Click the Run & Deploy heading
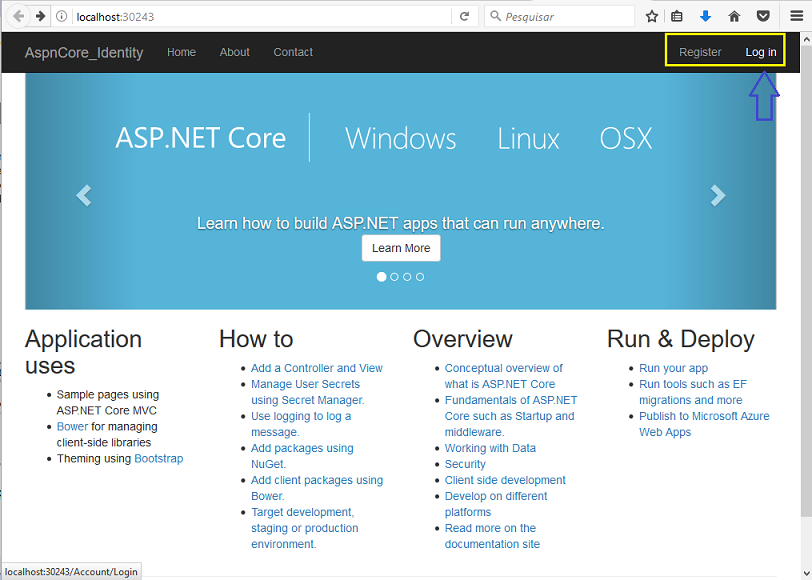 (x=680, y=339)
